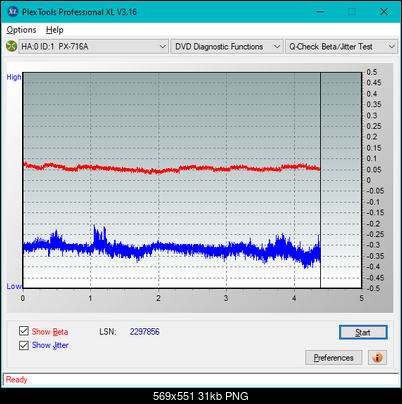Open the DVD Diagnostic Functions dropdown
Image resolution: width=402 pixels, height=404 pixels.
tap(227, 47)
